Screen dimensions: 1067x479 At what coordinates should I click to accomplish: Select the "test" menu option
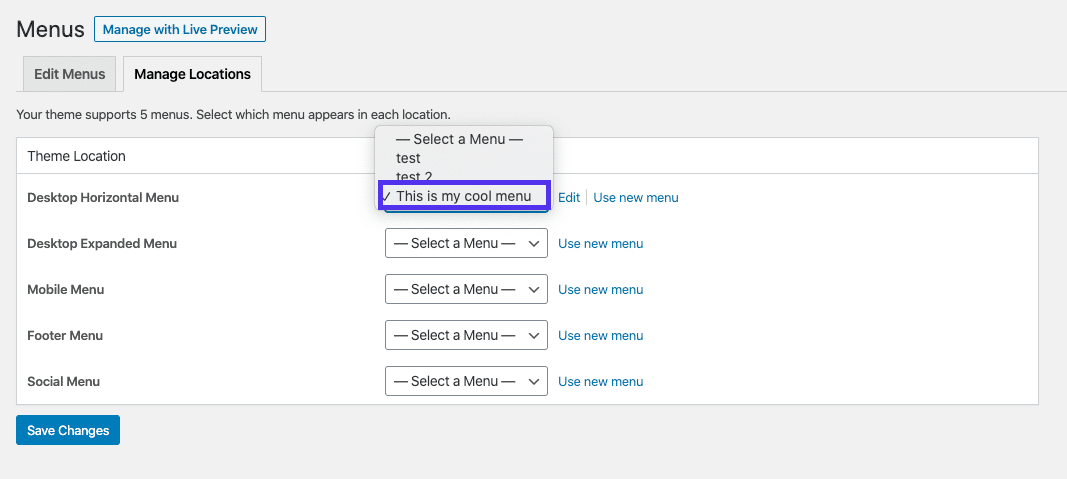click(408, 158)
